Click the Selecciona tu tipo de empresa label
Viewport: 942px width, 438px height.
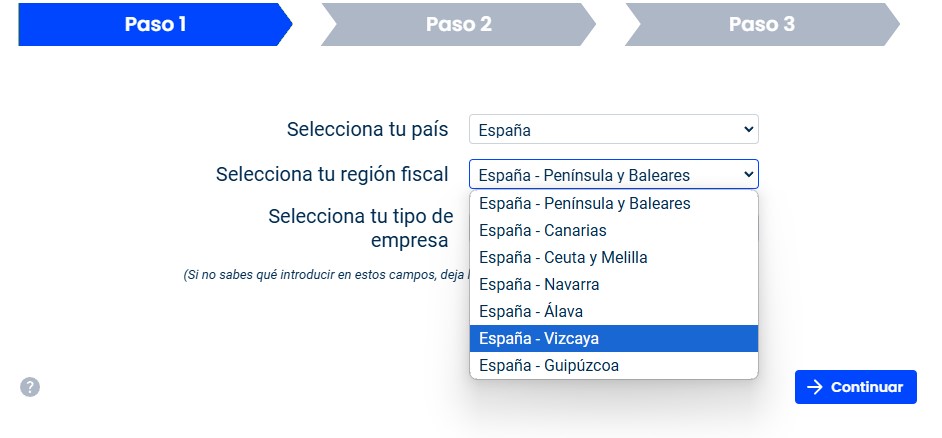pyautogui.click(x=360, y=228)
